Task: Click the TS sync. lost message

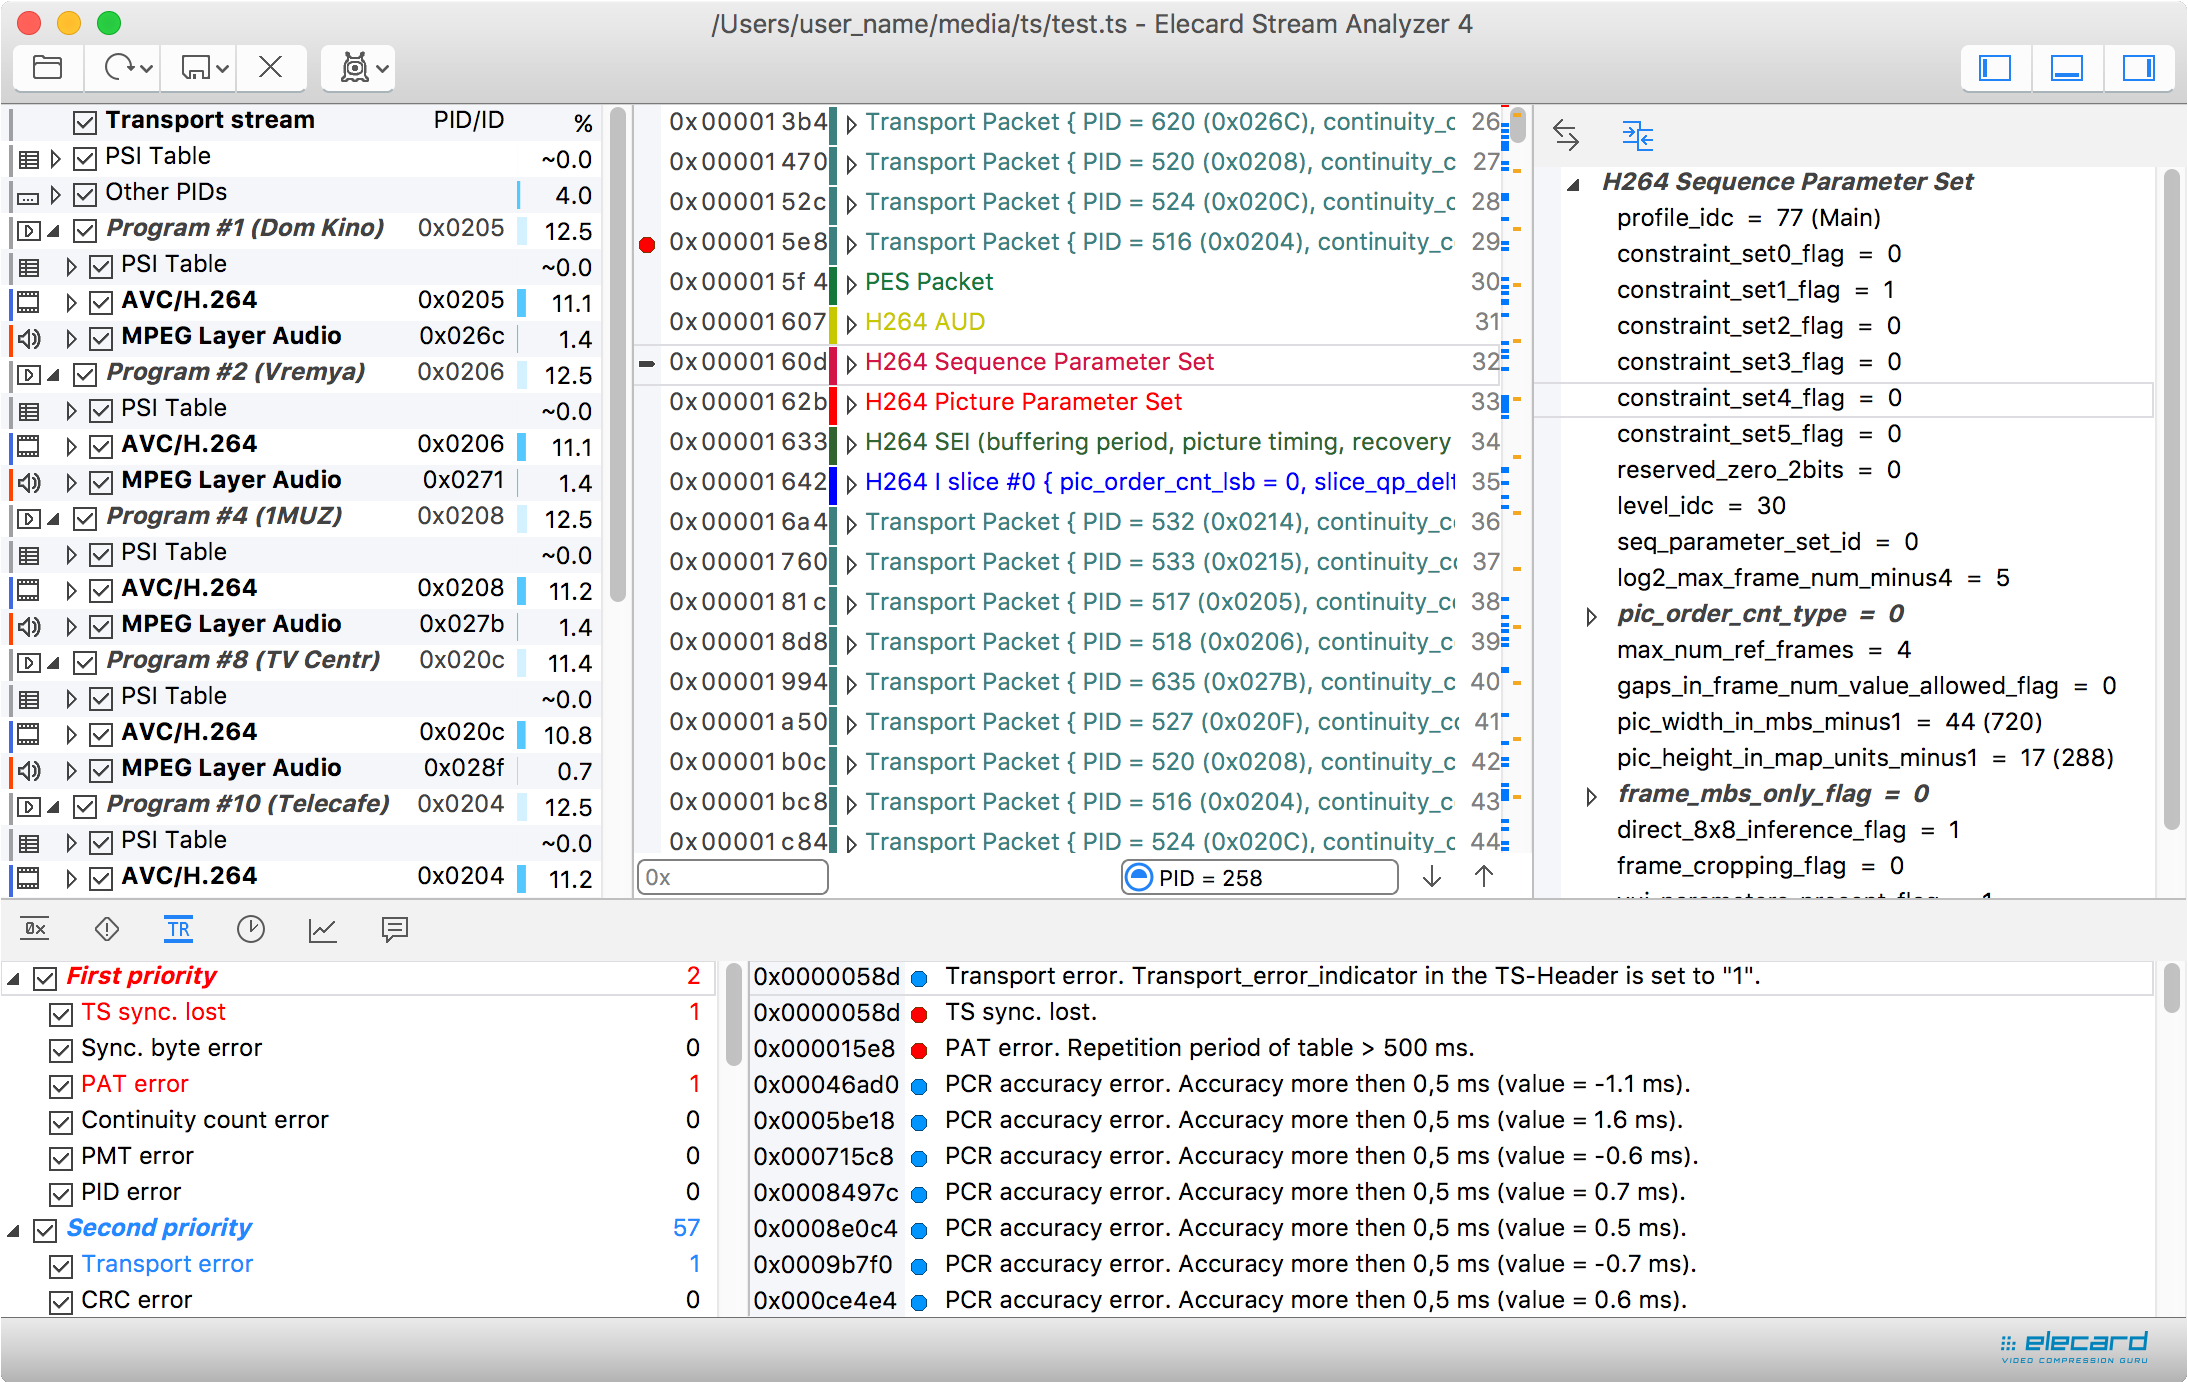Action: tap(1450, 1012)
